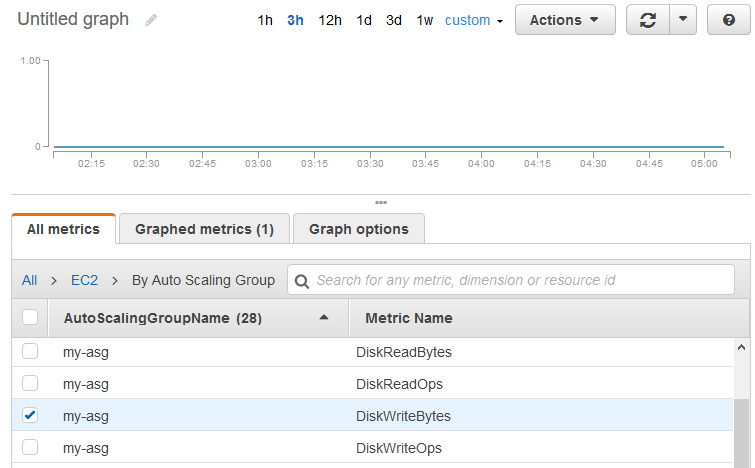Expand the custom time range dropdown
The width and height of the screenshot is (755, 468).
pyautogui.click(x=474, y=20)
